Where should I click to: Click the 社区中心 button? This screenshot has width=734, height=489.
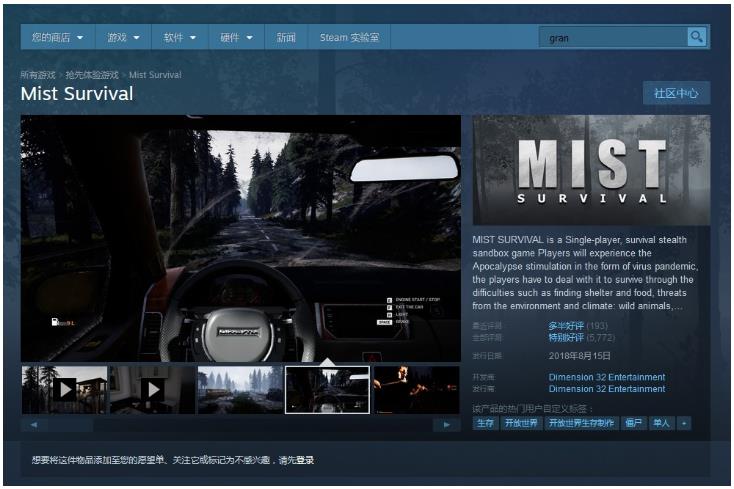pyautogui.click(x=676, y=93)
